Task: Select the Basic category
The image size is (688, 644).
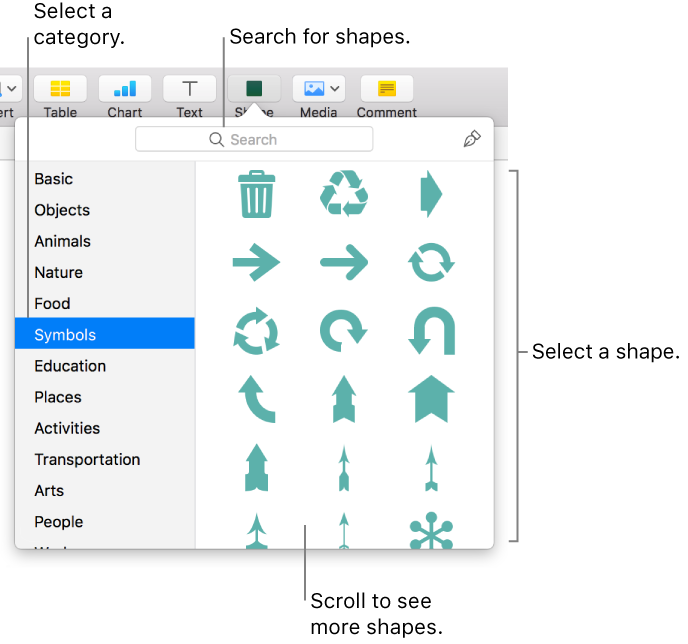Action: 105,179
